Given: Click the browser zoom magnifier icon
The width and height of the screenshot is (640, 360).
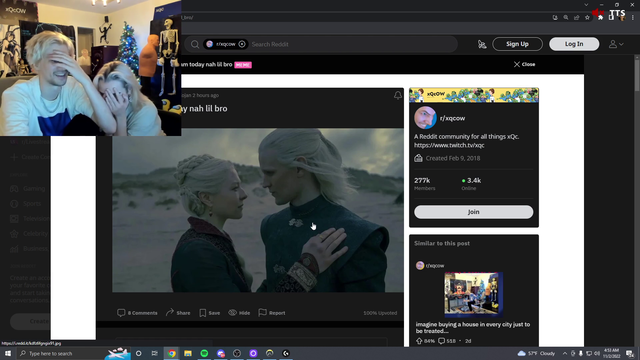Looking at the screenshot, I should pyautogui.click(x=566, y=18).
